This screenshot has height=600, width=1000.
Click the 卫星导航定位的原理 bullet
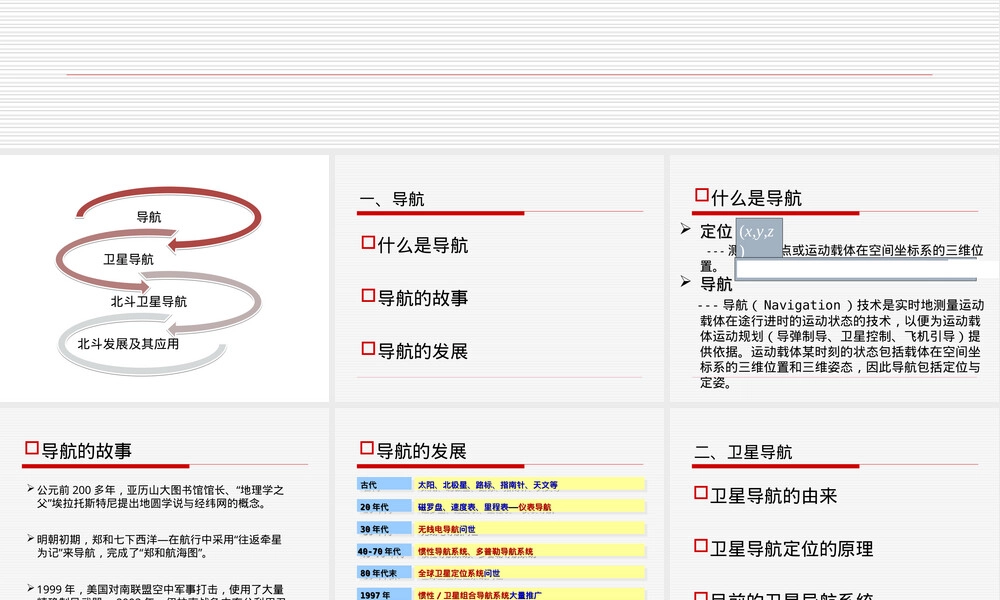pos(784,548)
